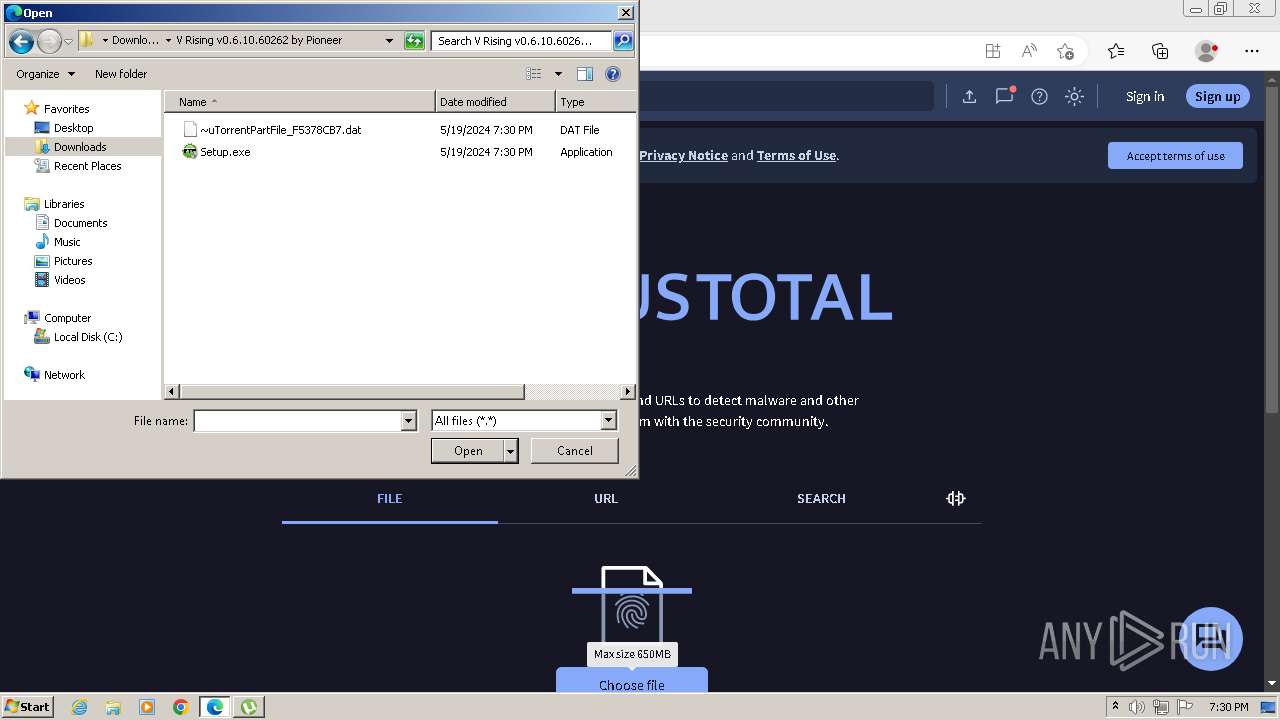
Task: Open the Privacy Notice link
Action: point(683,156)
